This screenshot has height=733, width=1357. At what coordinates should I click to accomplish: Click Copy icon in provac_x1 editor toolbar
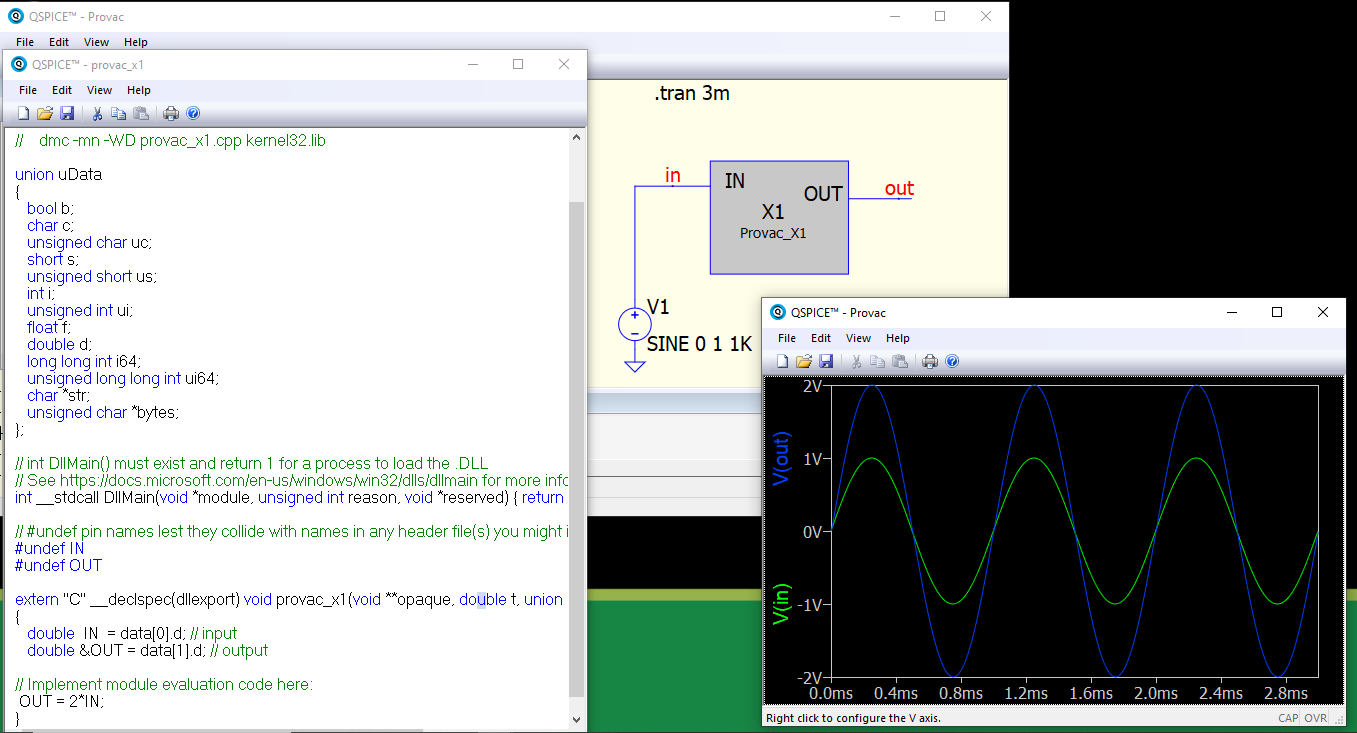tap(119, 113)
